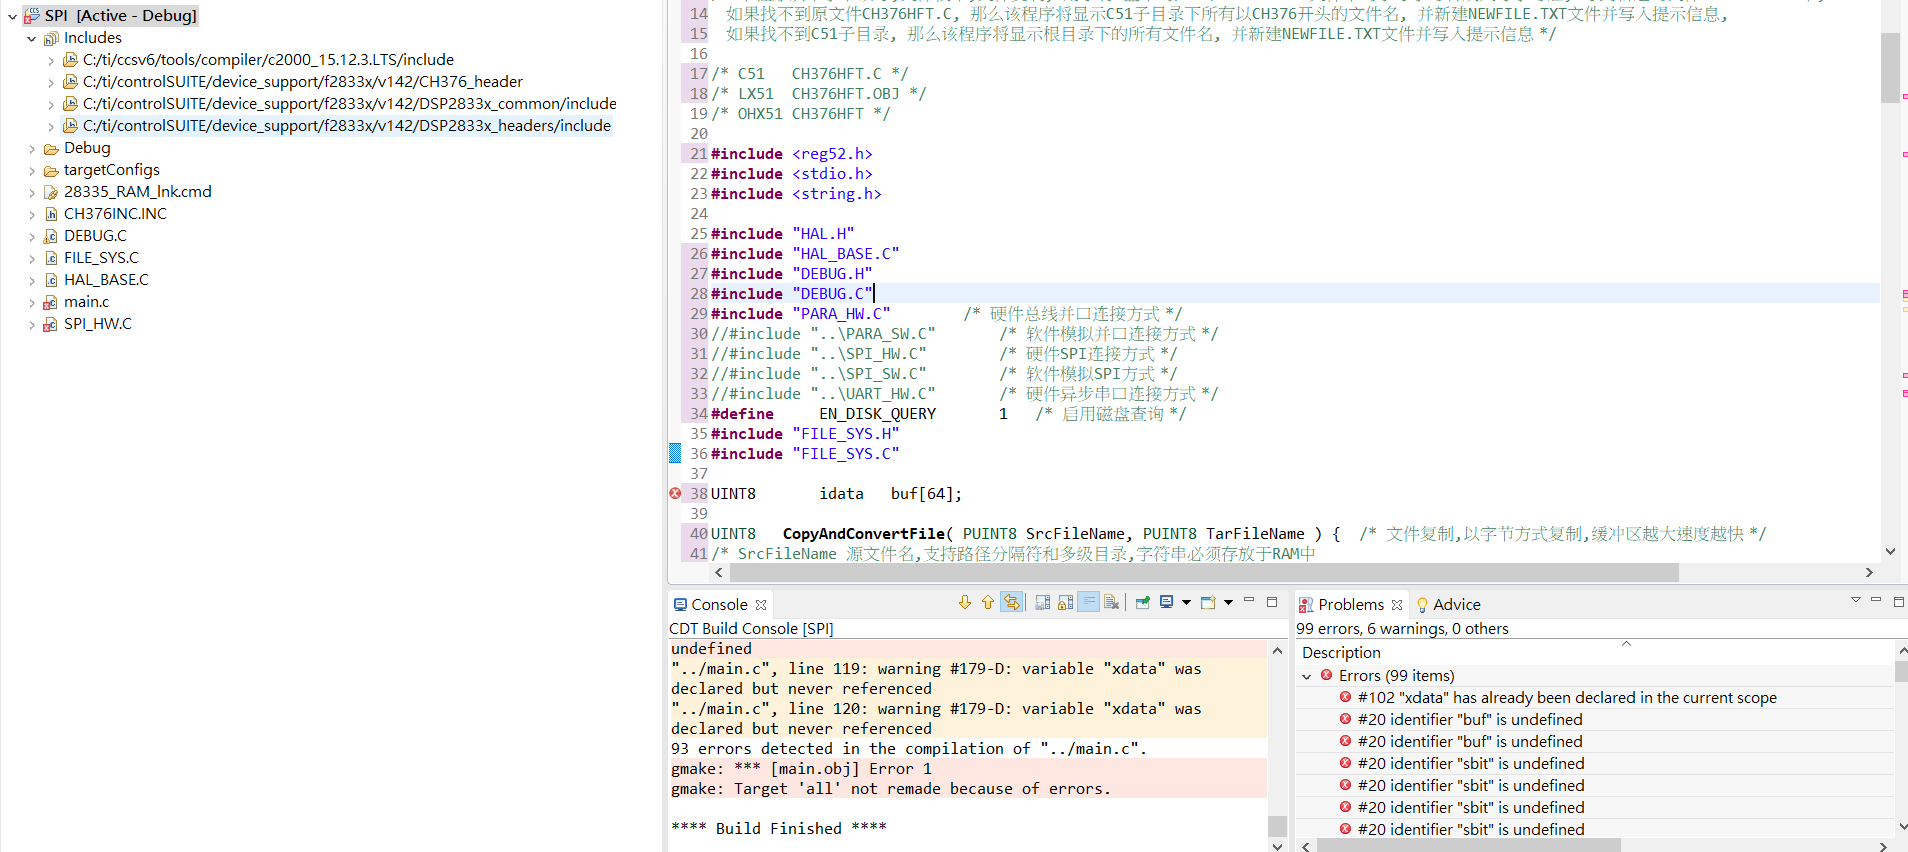
Task: Collapse the SPI project node
Action: coord(12,17)
